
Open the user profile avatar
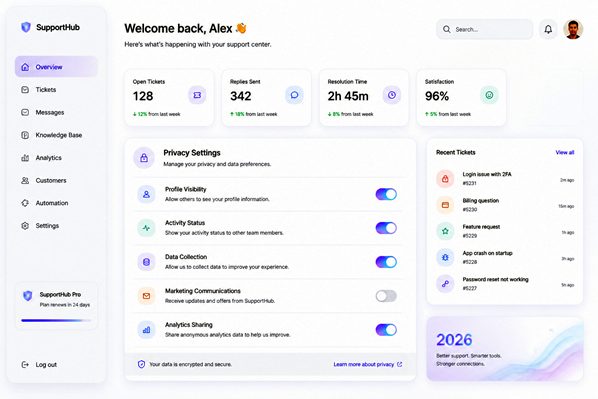tap(573, 29)
